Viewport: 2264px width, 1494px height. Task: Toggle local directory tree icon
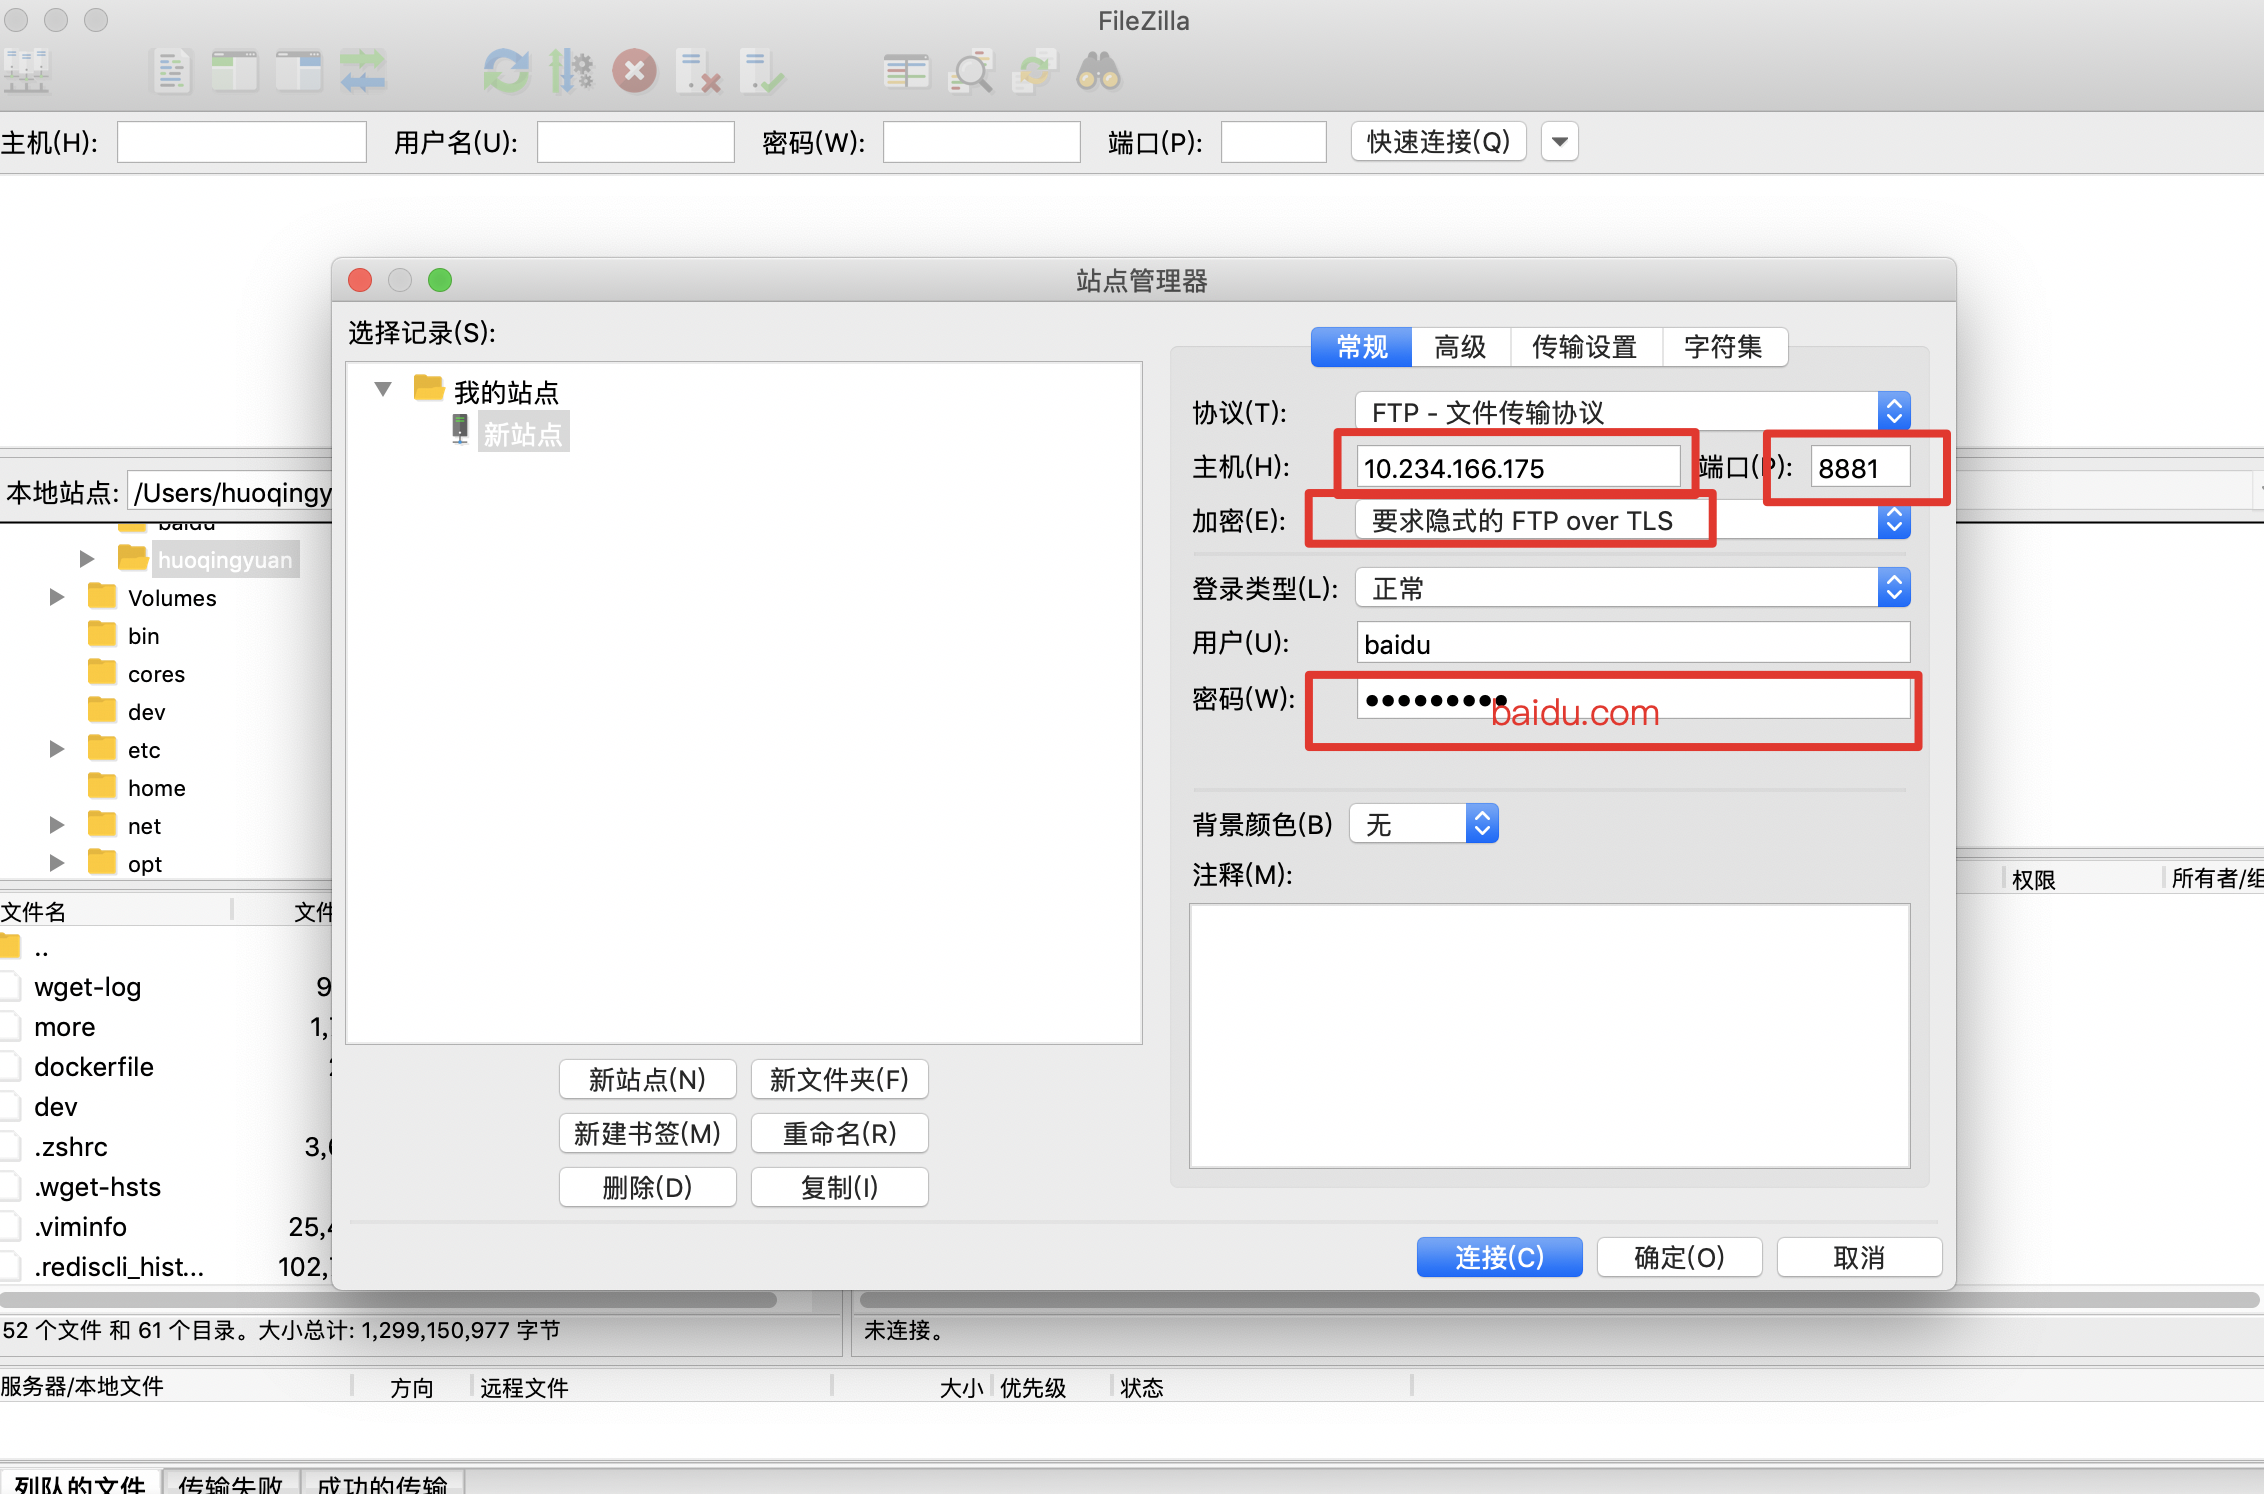[x=235, y=72]
